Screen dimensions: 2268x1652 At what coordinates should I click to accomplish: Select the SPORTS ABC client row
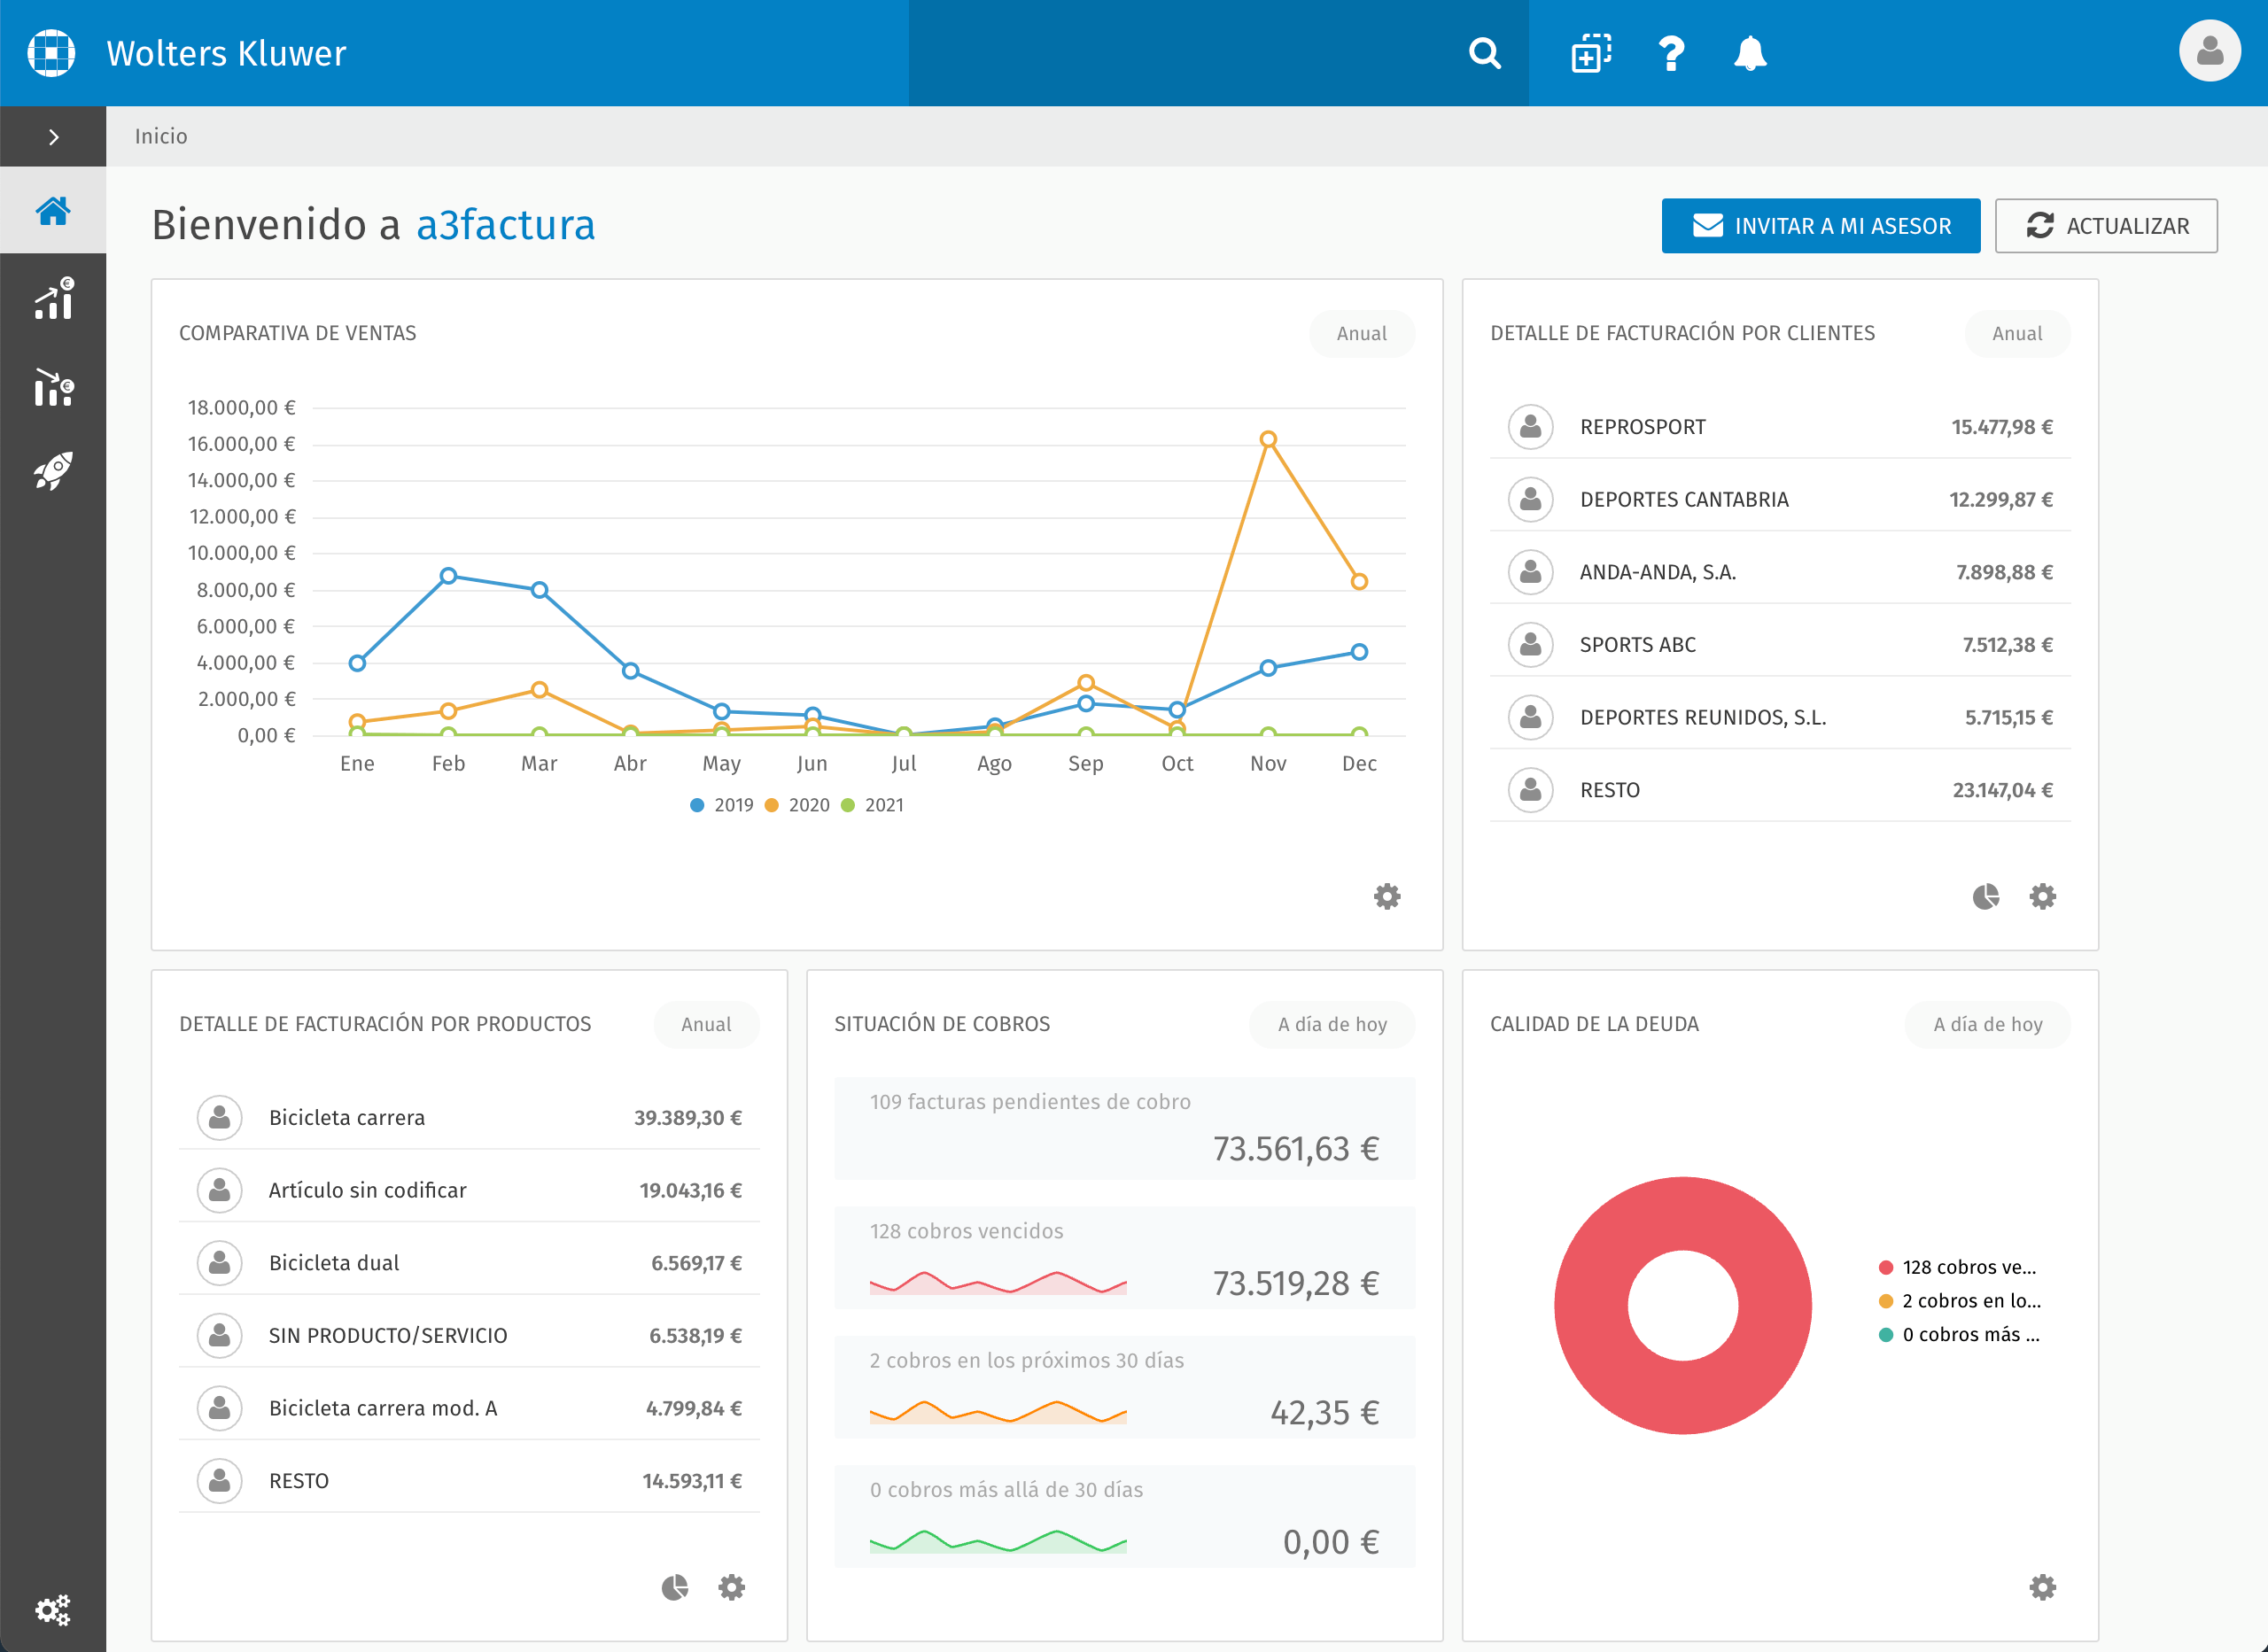tap(1780, 645)
